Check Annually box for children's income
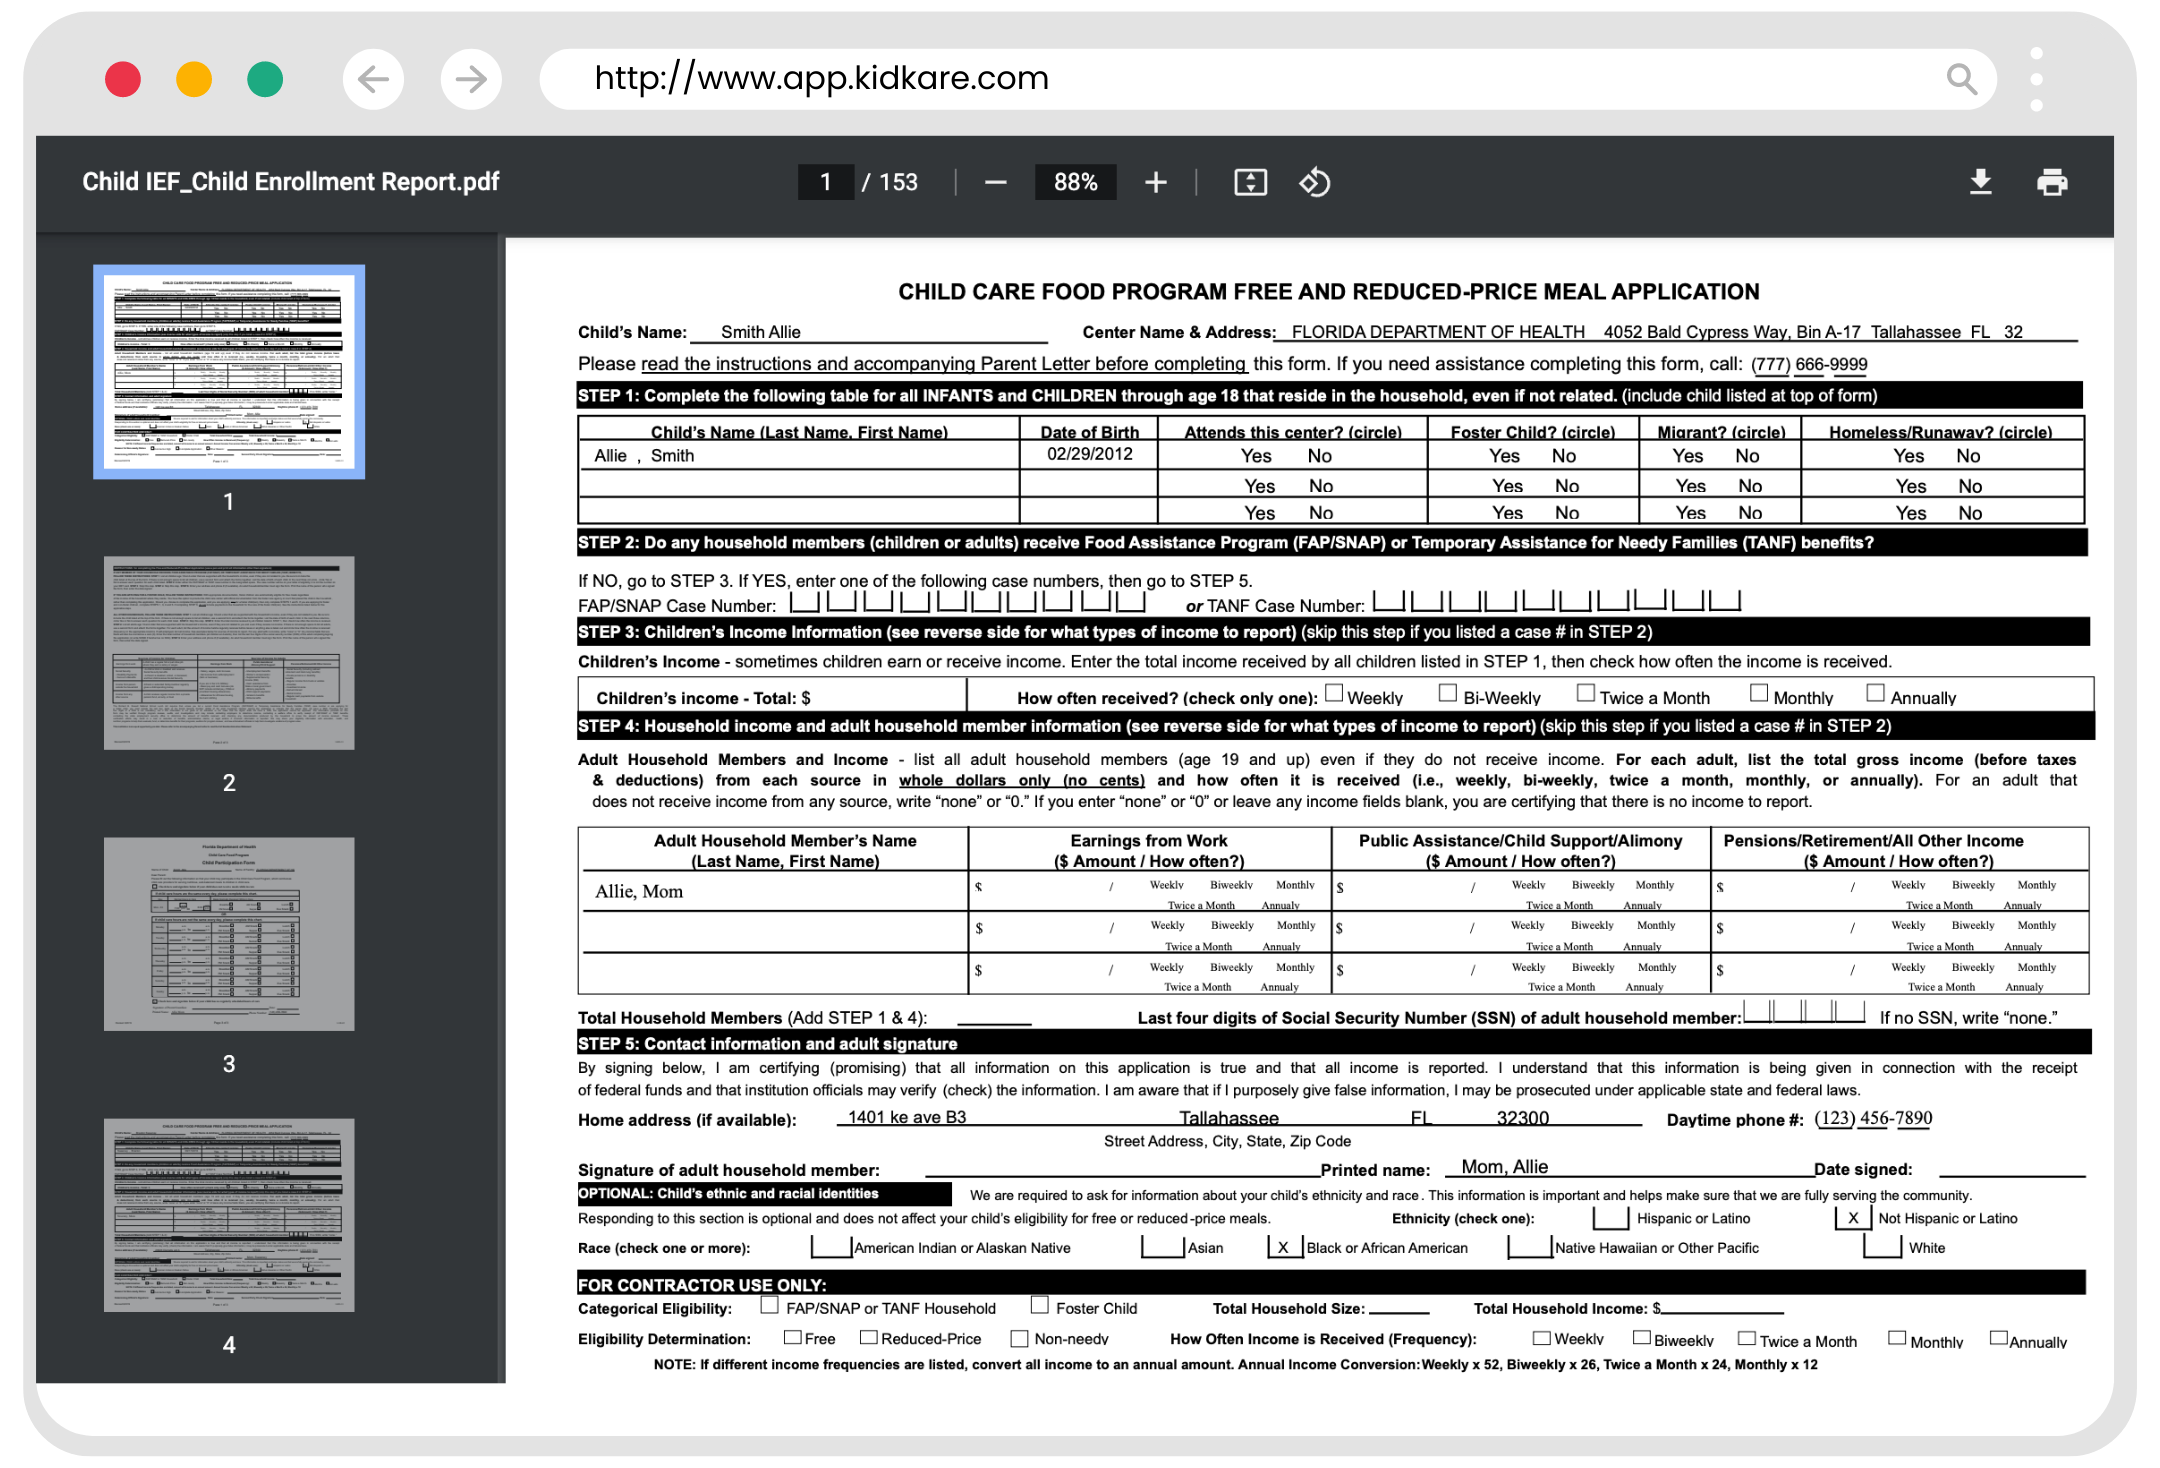The height and width of the screenshot is (1468, 2160). coord(1875,693)
